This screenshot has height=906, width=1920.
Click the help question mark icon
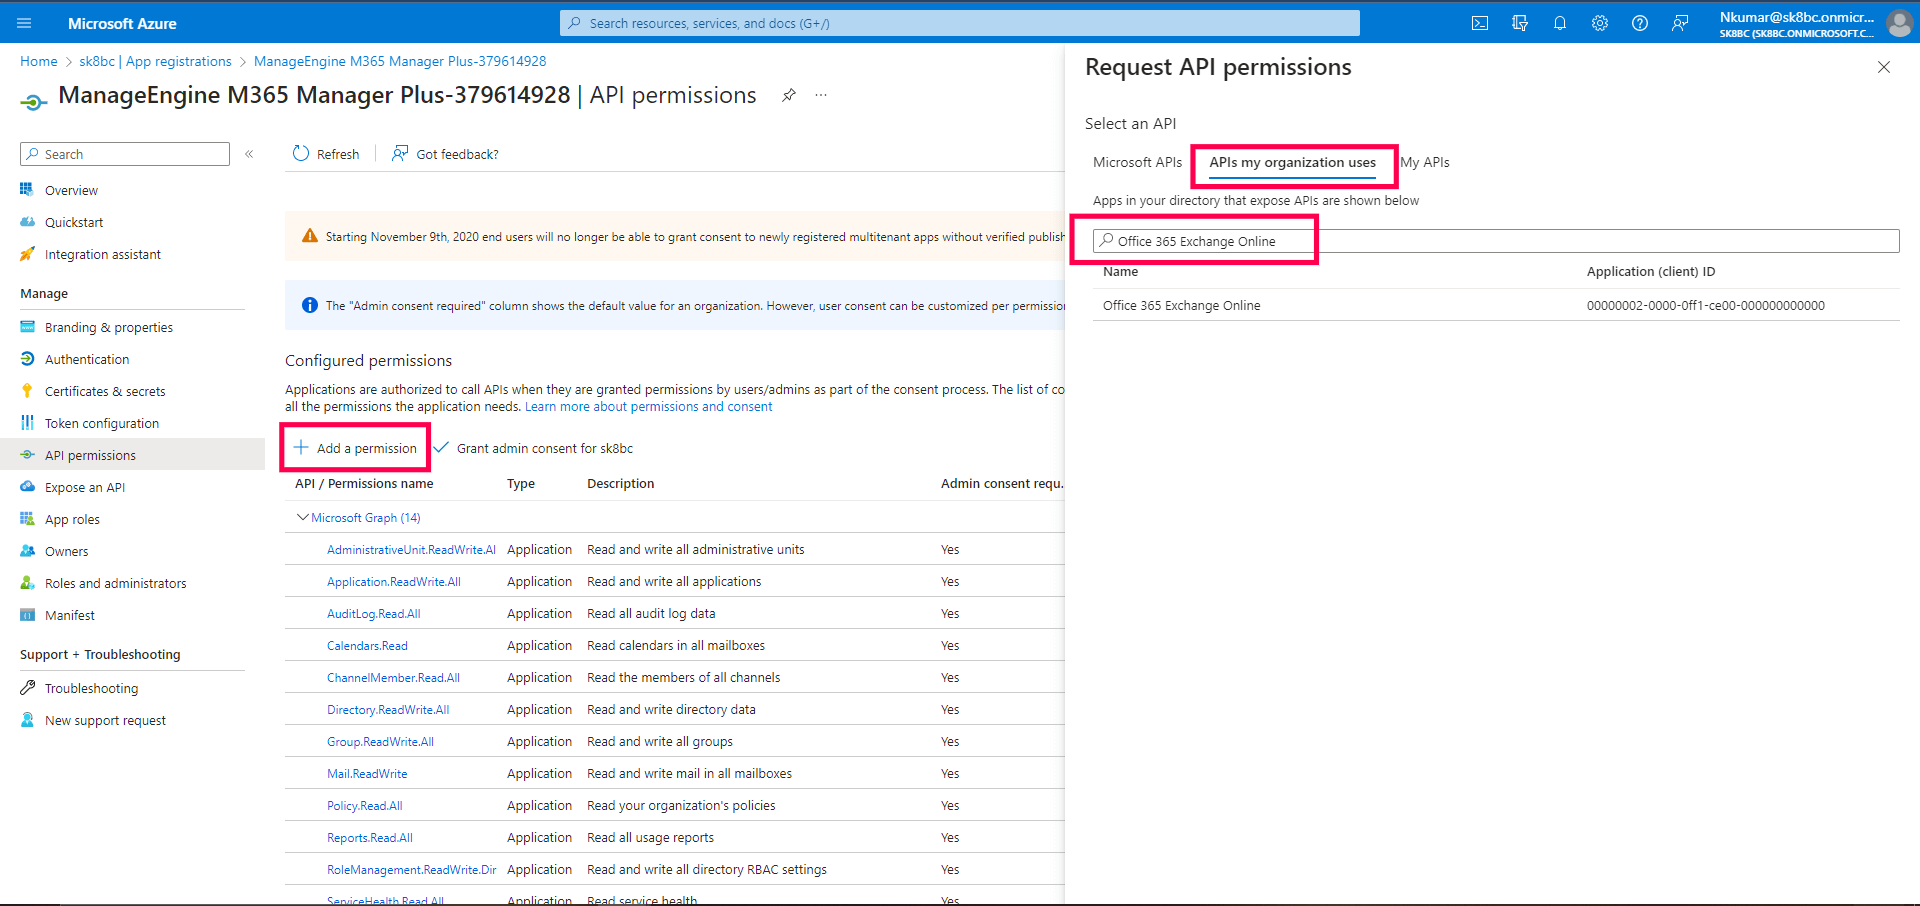point(1640,23)
